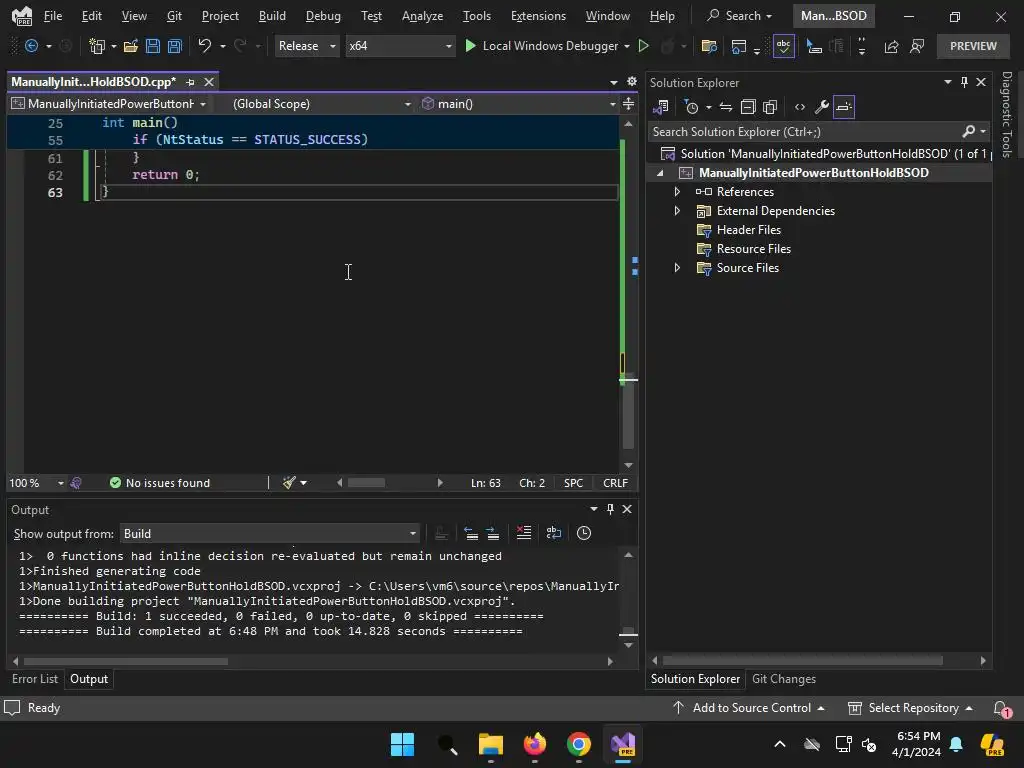Pin the Solution Explorer panel with pushpin

coord(964,82)
